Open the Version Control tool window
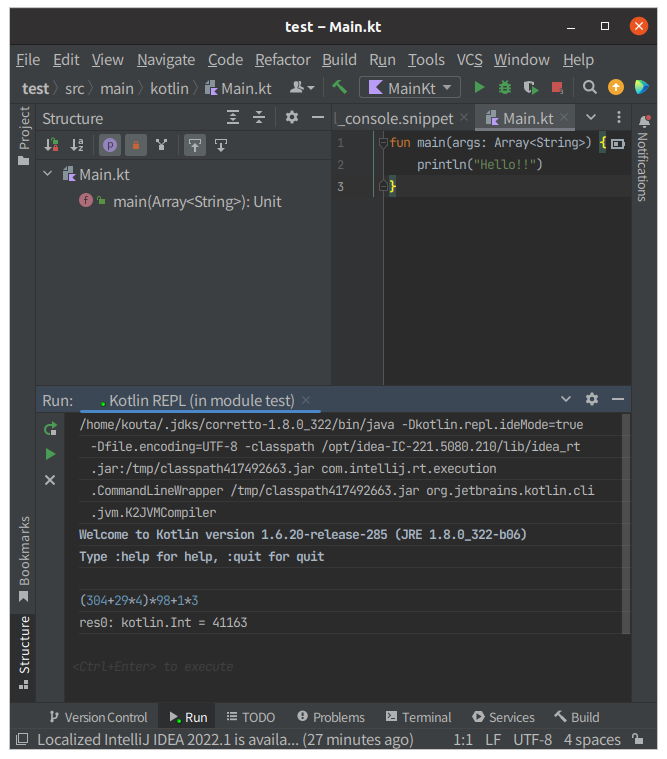 click(x=98, y=717)
